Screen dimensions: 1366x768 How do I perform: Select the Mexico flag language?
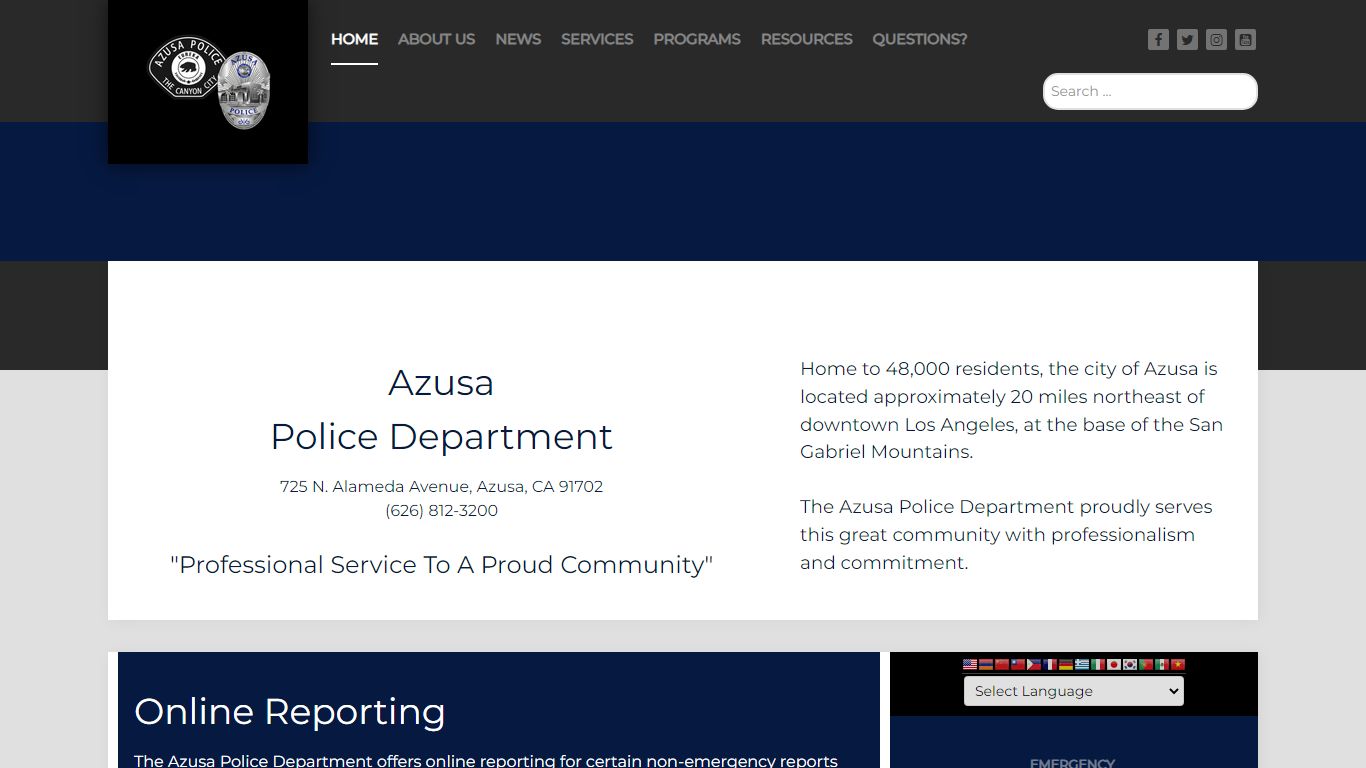coord(1162,664)
